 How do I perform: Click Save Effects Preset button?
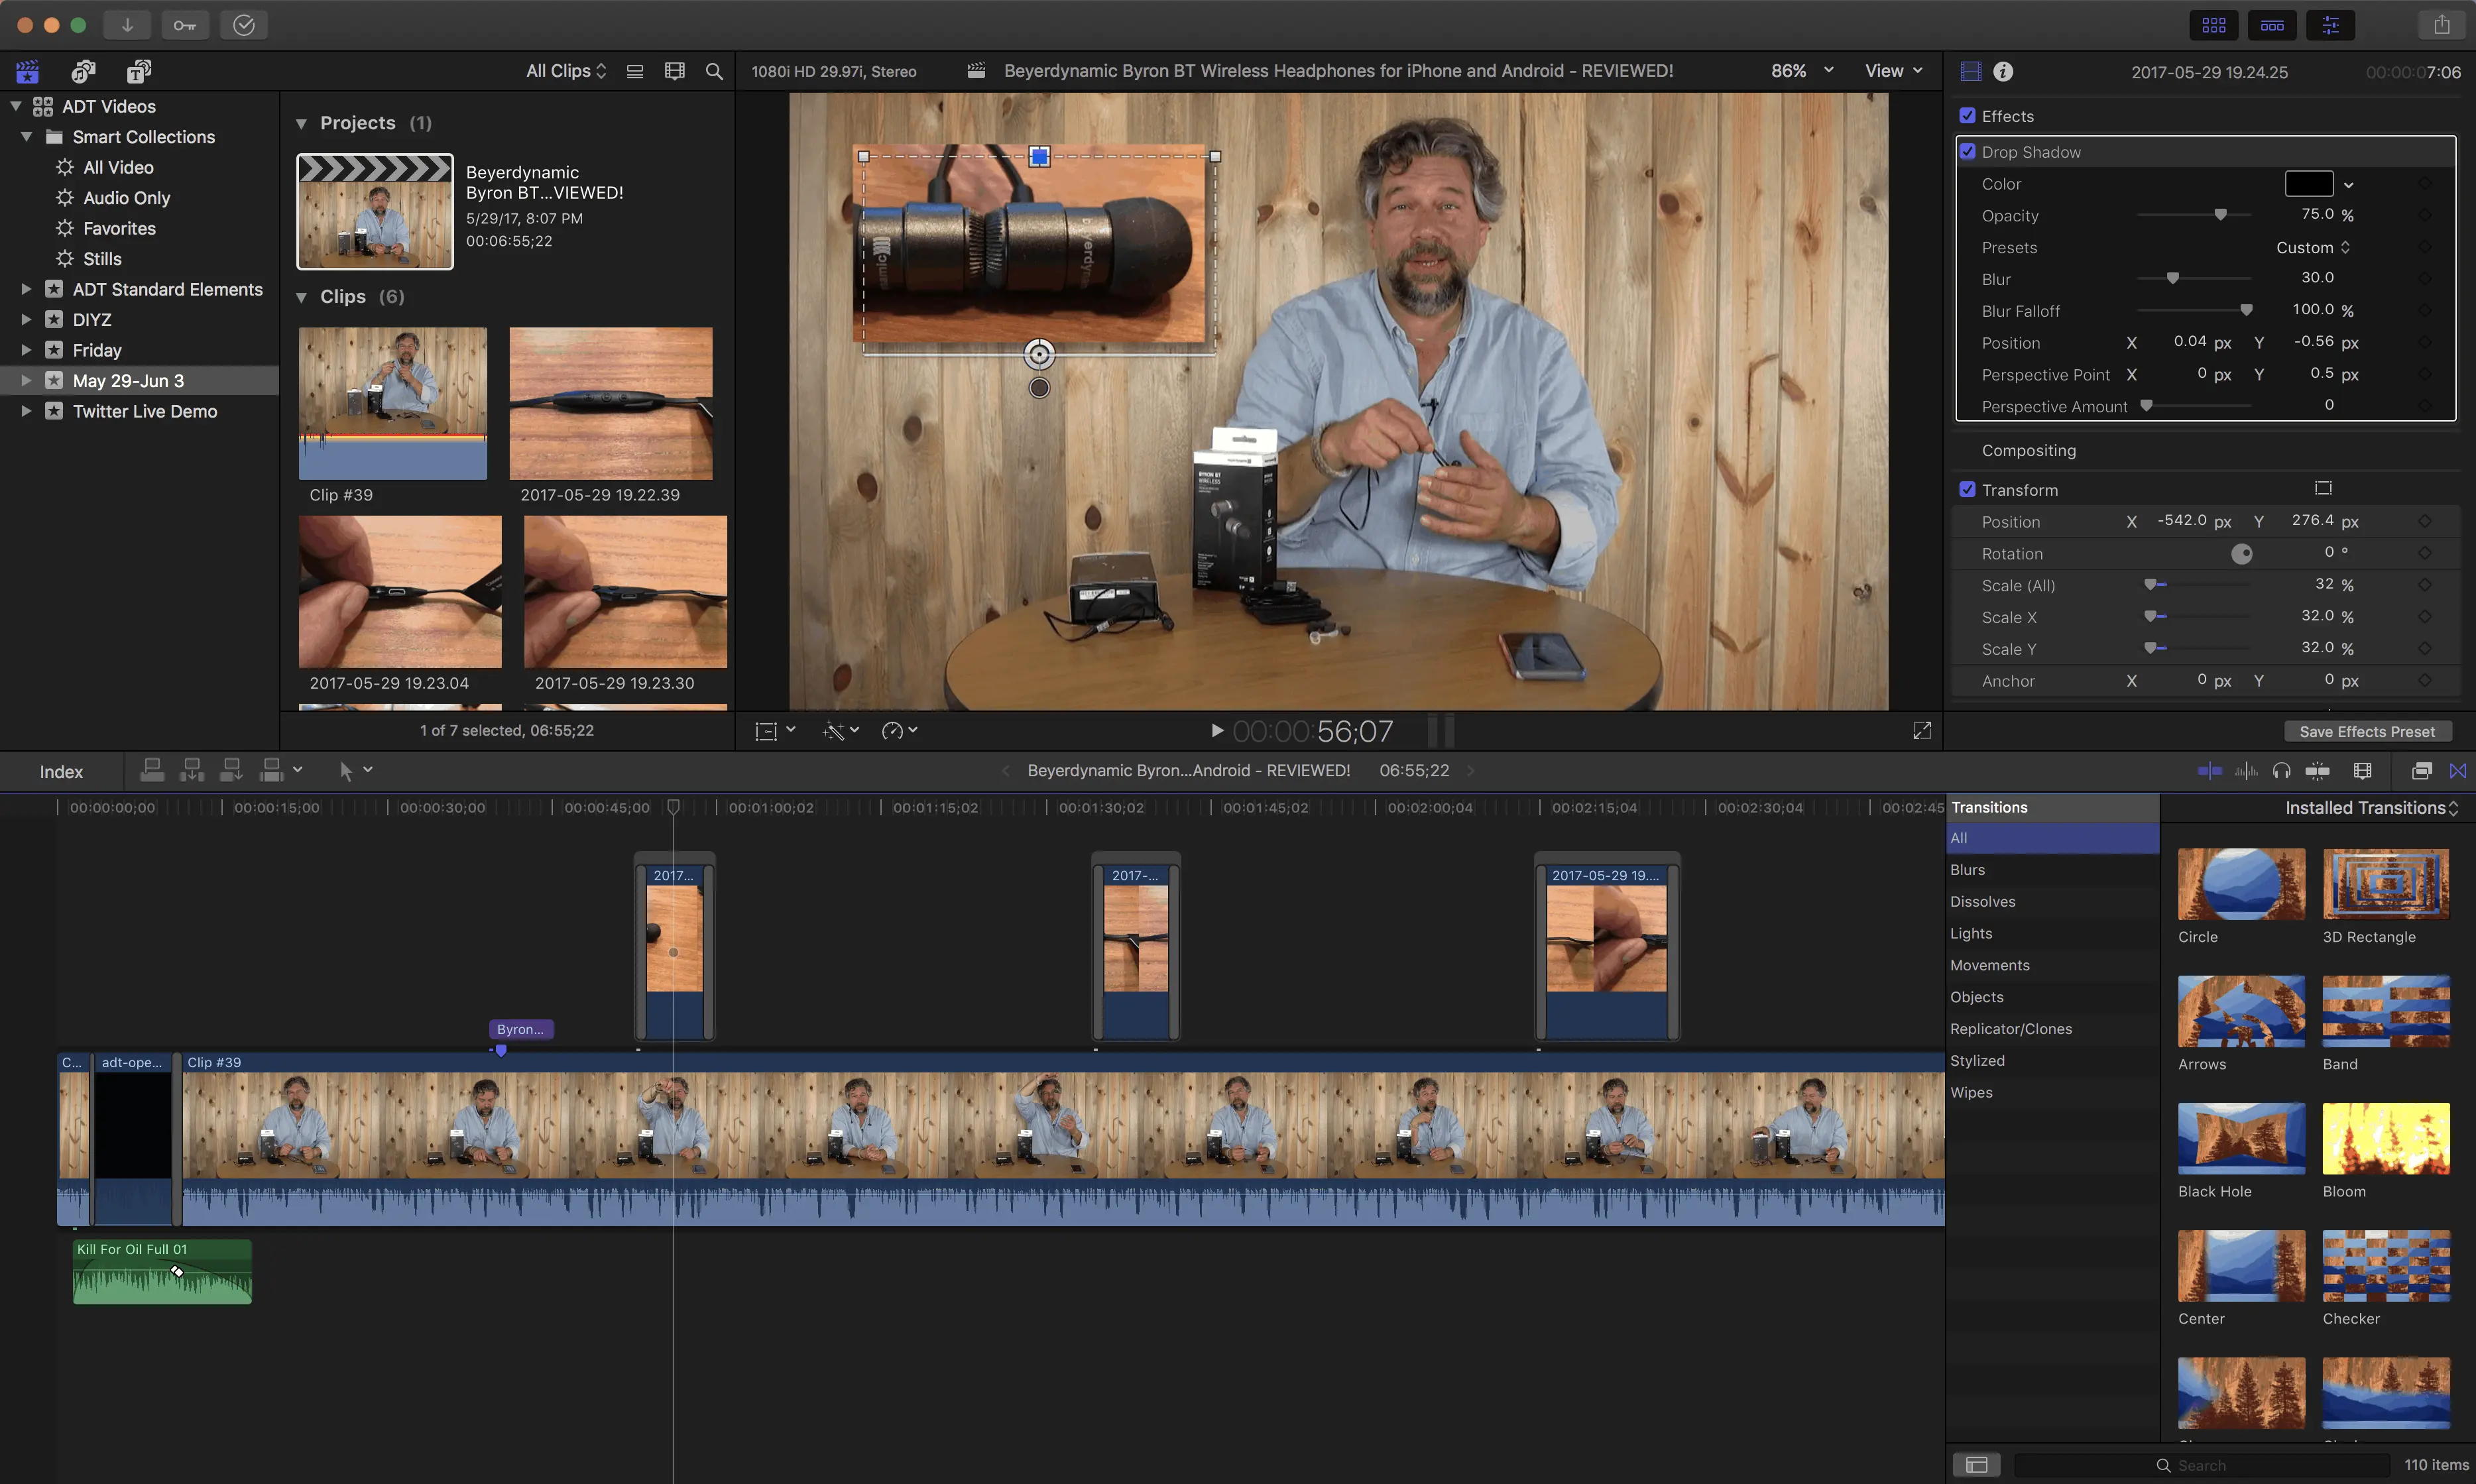[x=2366, y=732]
